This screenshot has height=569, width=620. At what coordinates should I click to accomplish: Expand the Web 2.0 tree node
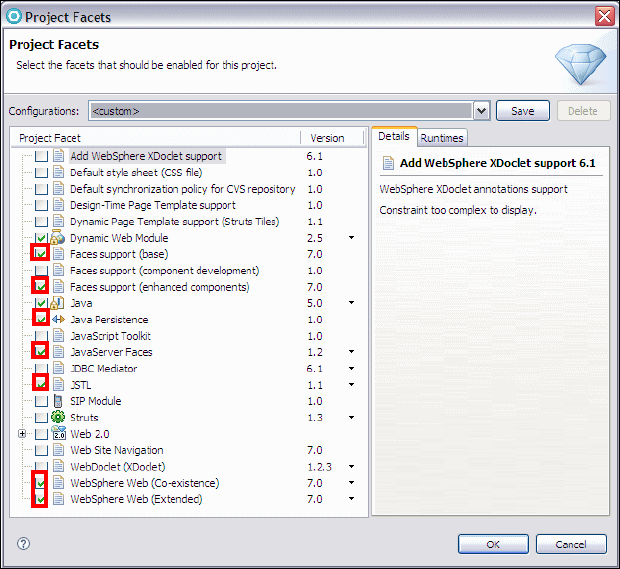pyautogui.click(x=22, y=434)
